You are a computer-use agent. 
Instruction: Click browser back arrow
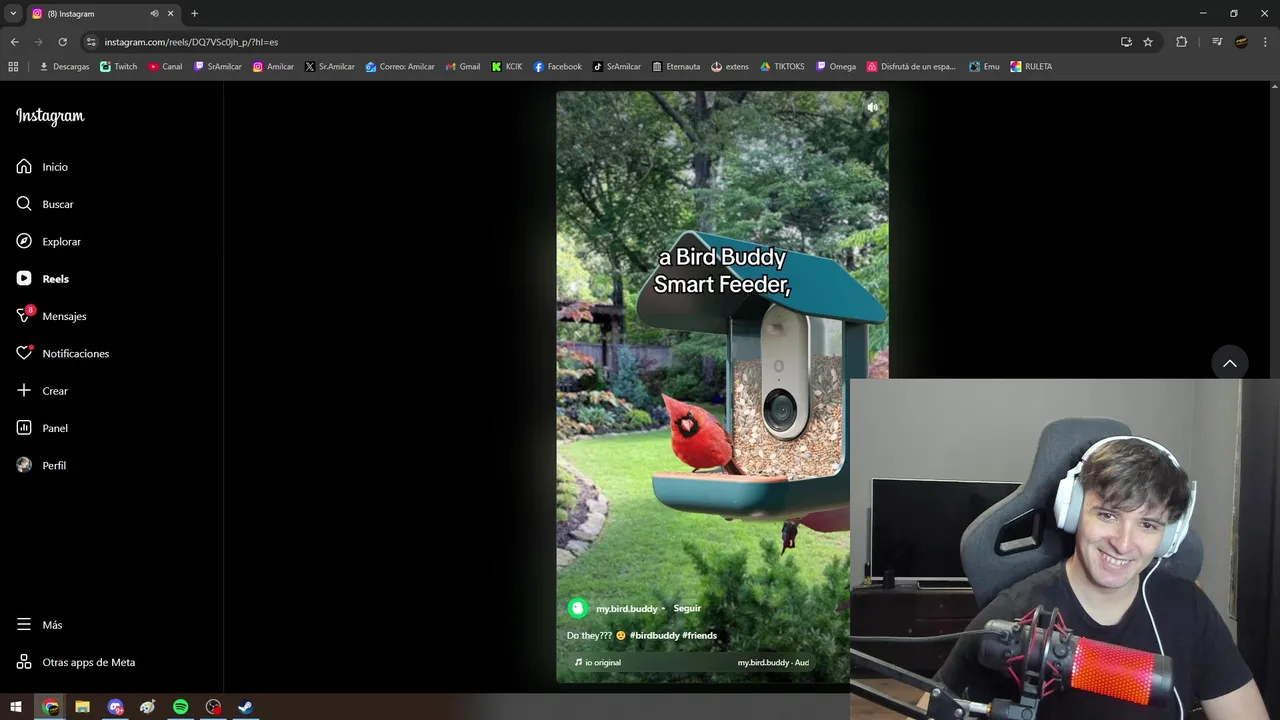pyautogui.click(x=14, y=42)
